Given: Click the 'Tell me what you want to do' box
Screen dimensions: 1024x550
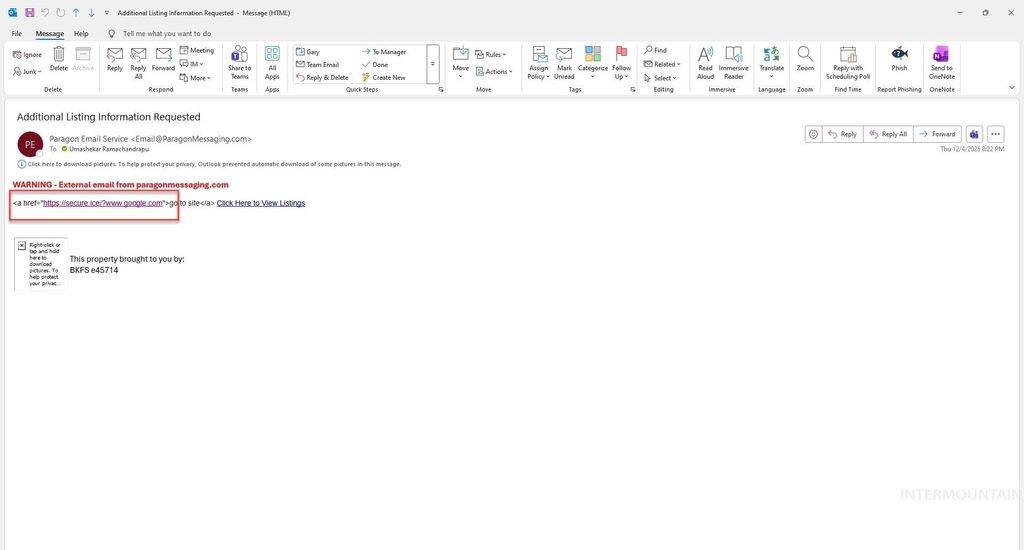Looking at the screenshot, I should point(166,33).
